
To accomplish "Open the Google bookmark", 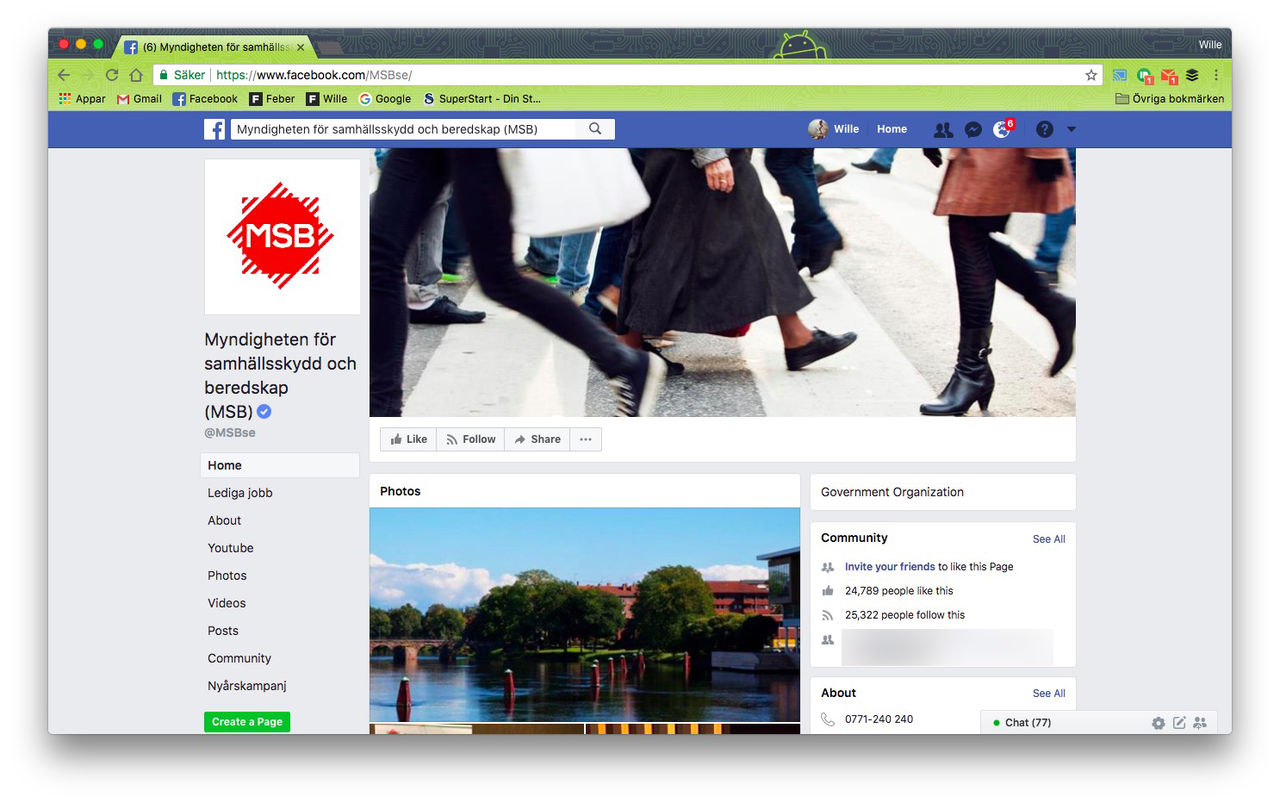I will coord(385,99).
